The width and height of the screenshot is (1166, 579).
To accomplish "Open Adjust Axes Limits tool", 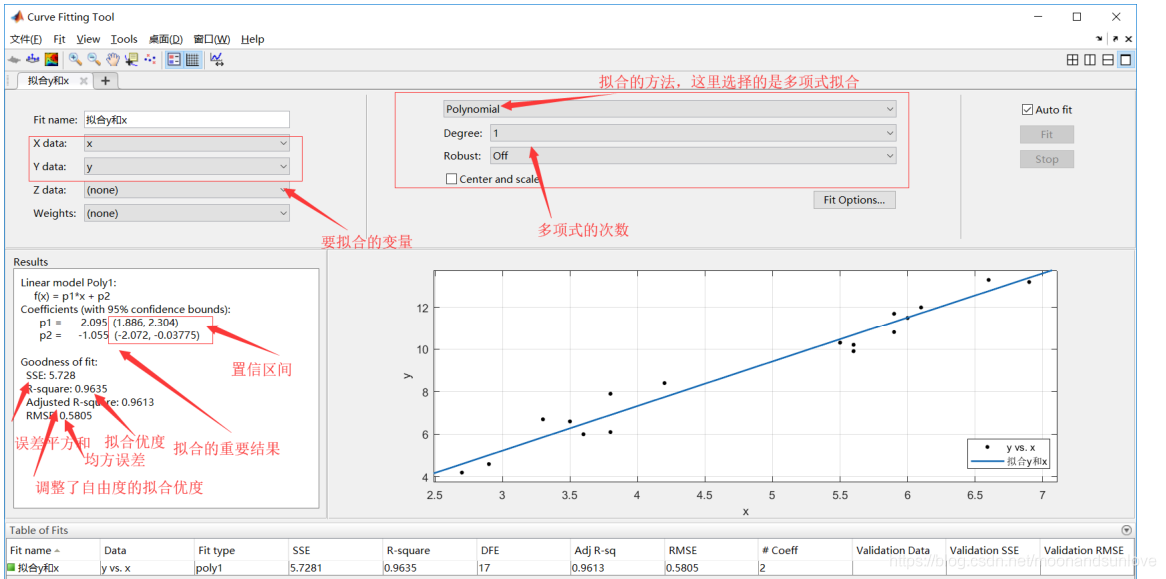I will click(x=216, y=59).
